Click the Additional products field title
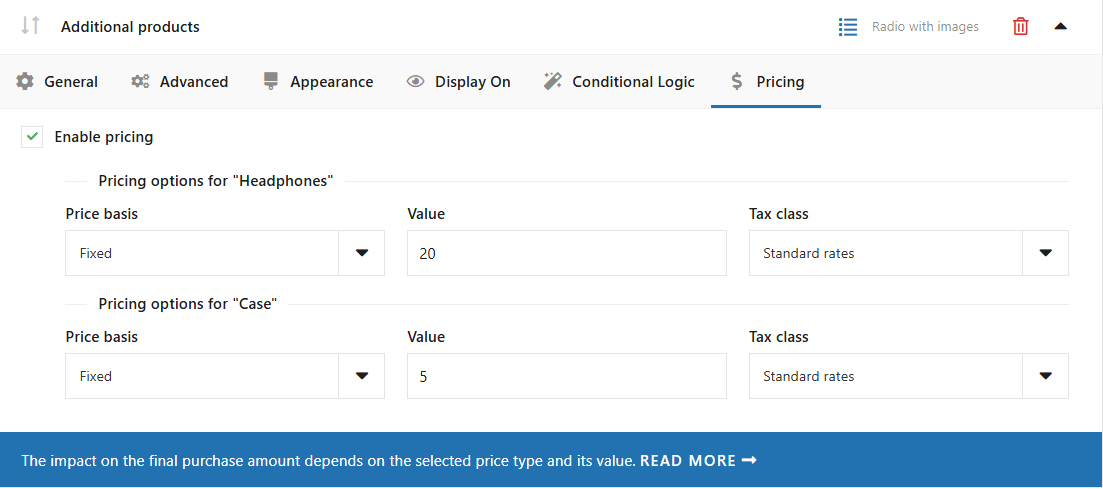1103x489 pixels. (x=130, y=27)
